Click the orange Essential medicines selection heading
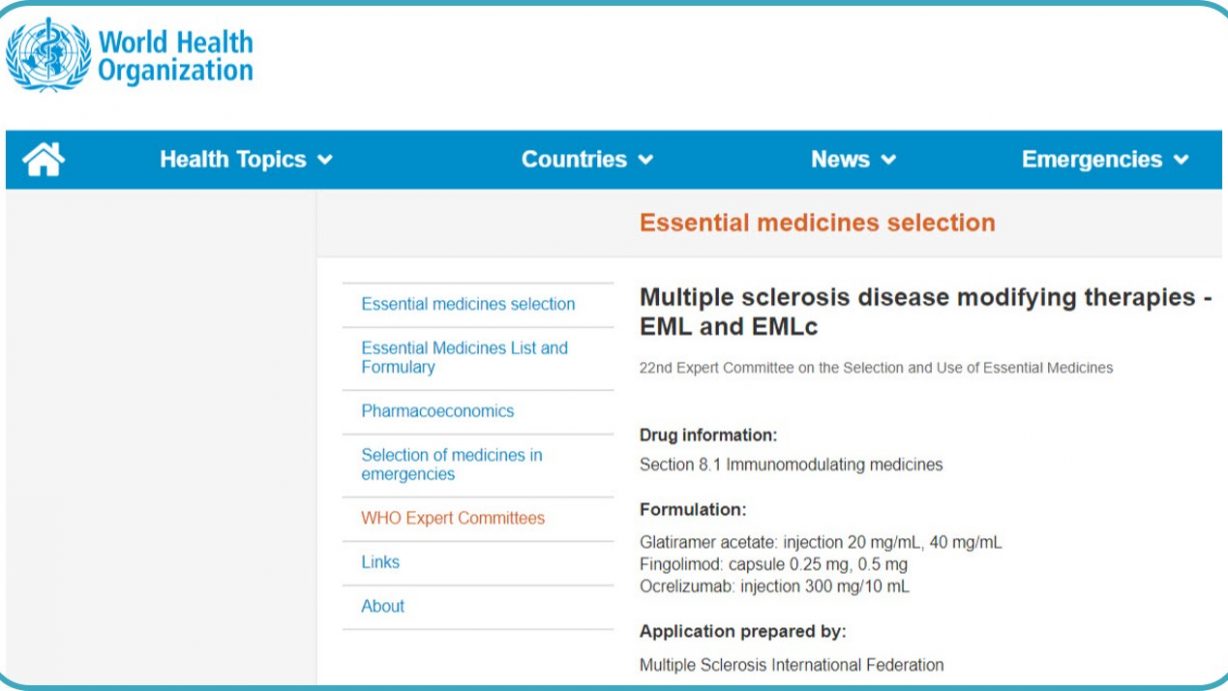The height and width of the screenshot is (691, 1228). [x=817, y=222]
